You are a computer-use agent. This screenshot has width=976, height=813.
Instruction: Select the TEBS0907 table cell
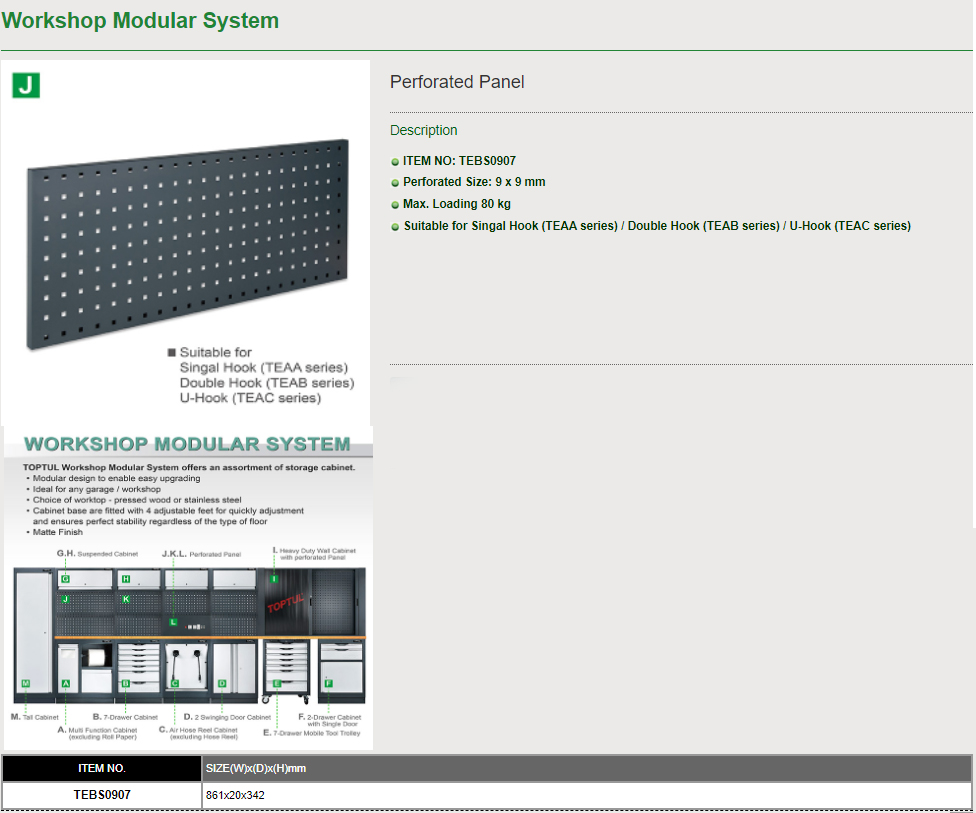pyautogui.click(x=102, y=795)
